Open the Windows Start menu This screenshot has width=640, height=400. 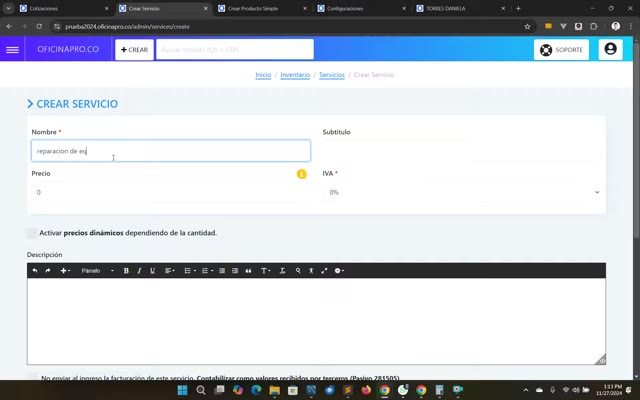click(x=182, y=390)
